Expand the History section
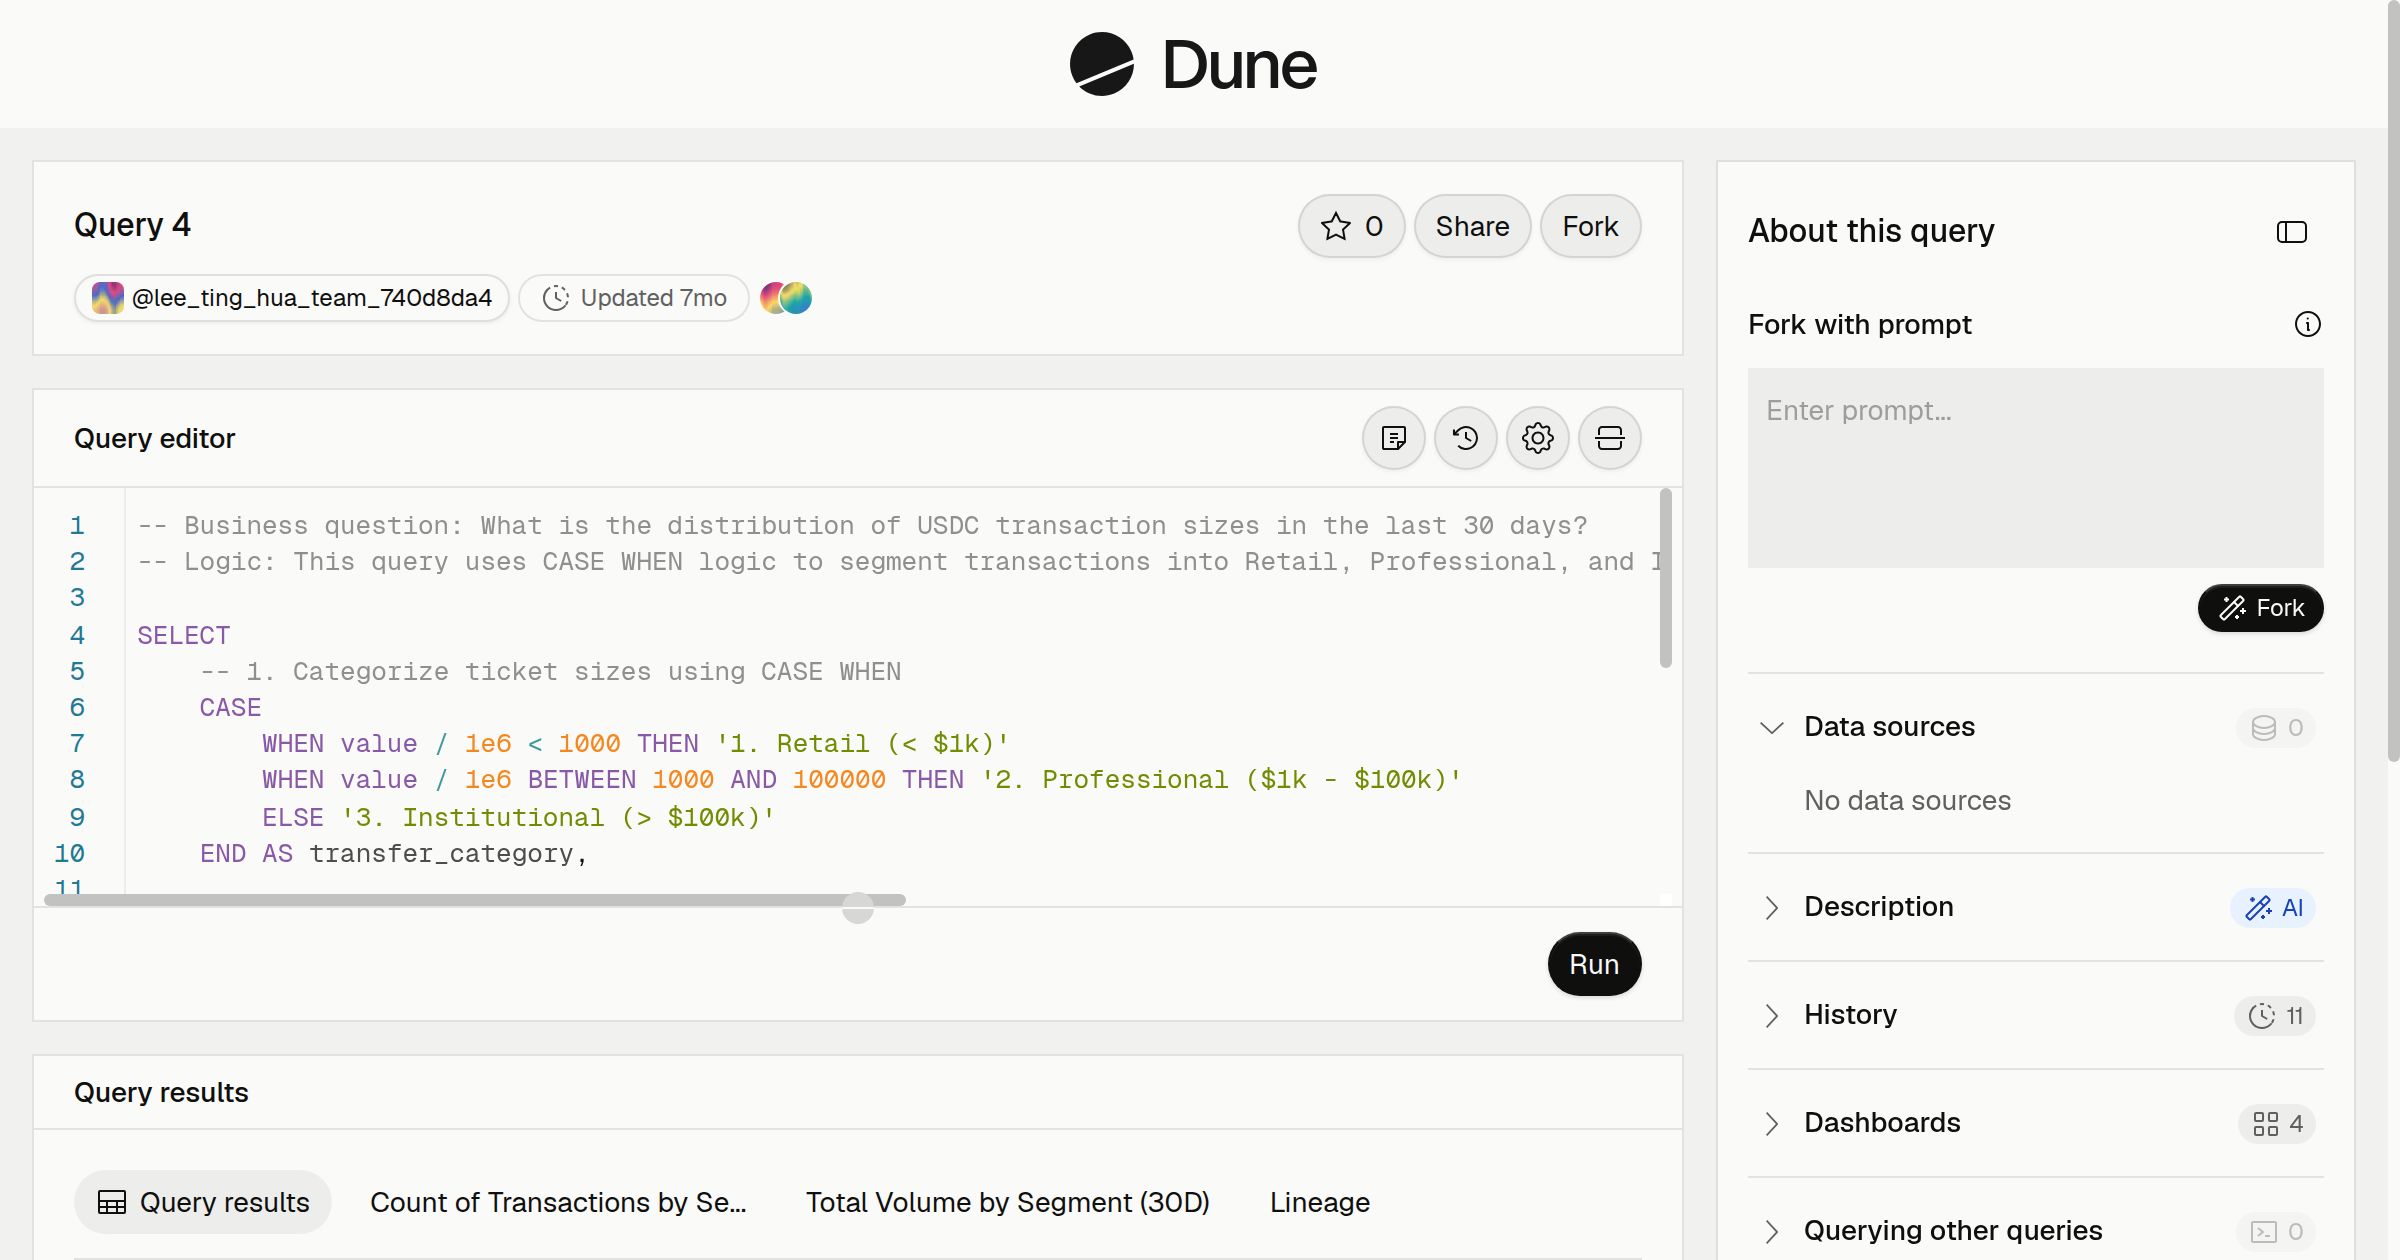The width and height of the screenshot is (2400, 1260). tap(1771, 1015)
